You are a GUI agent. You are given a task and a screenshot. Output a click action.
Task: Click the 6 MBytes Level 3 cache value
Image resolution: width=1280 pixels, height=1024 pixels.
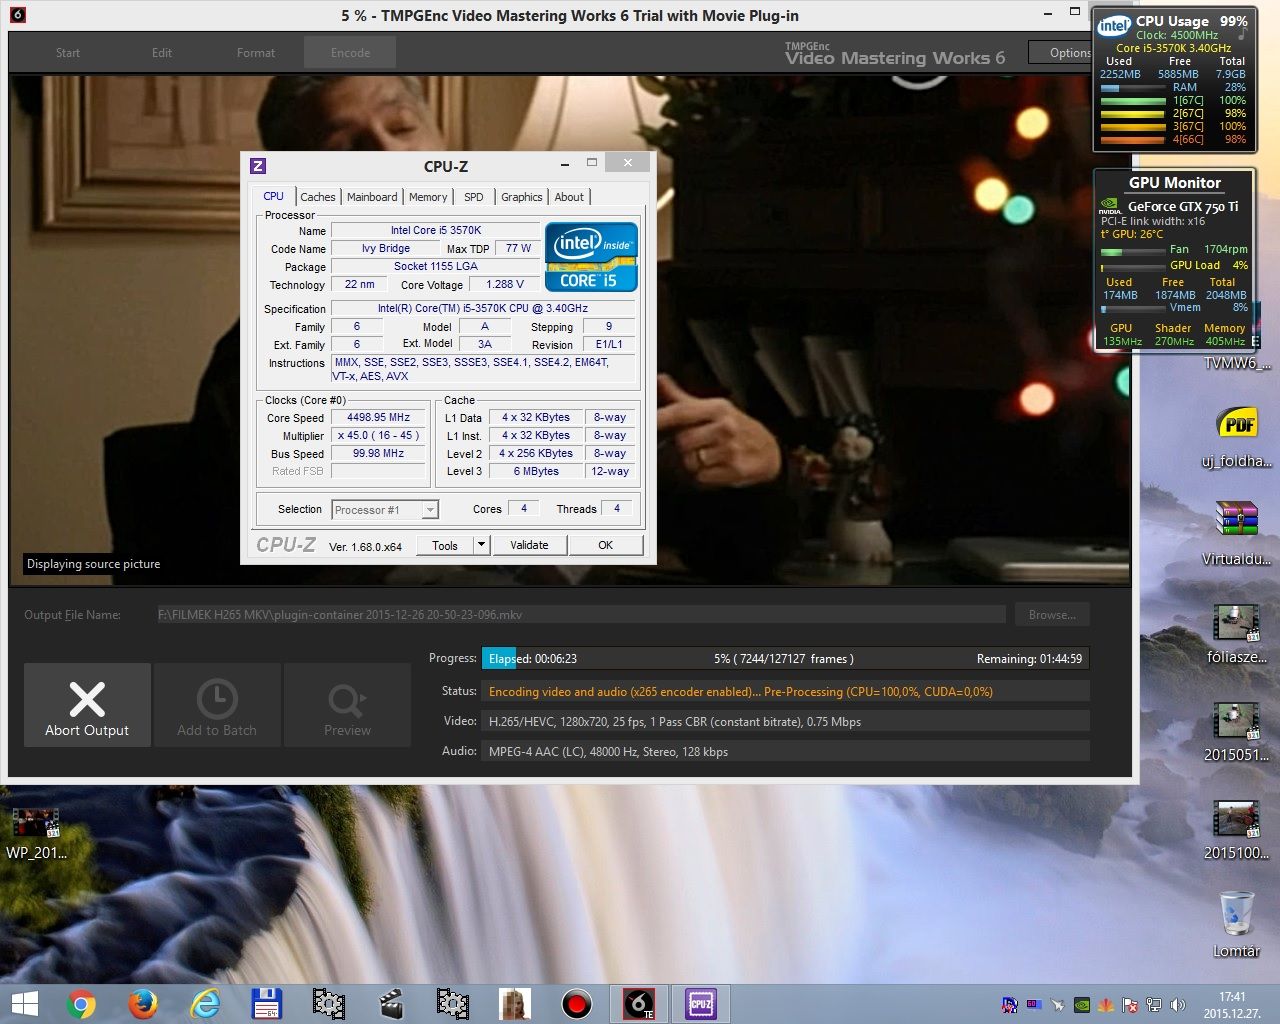point(536,471)
